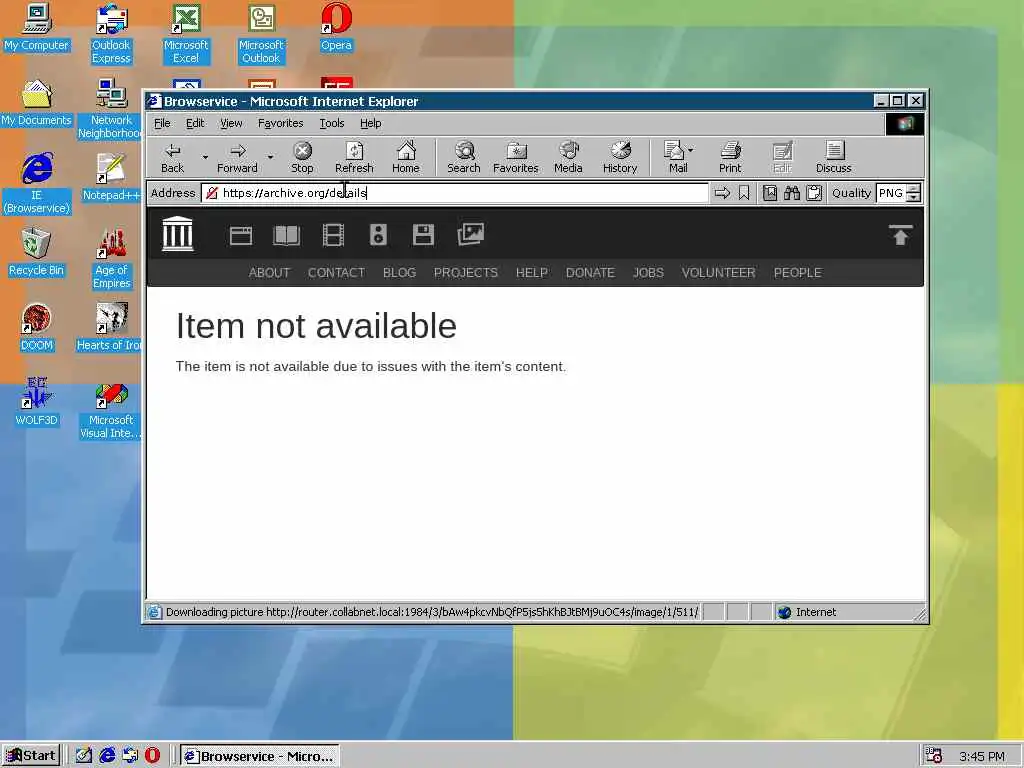Viewport: 1024px width, 768px height.
Task: Decrease Quality with the down spinner arrow
Action: click(914, 197)
